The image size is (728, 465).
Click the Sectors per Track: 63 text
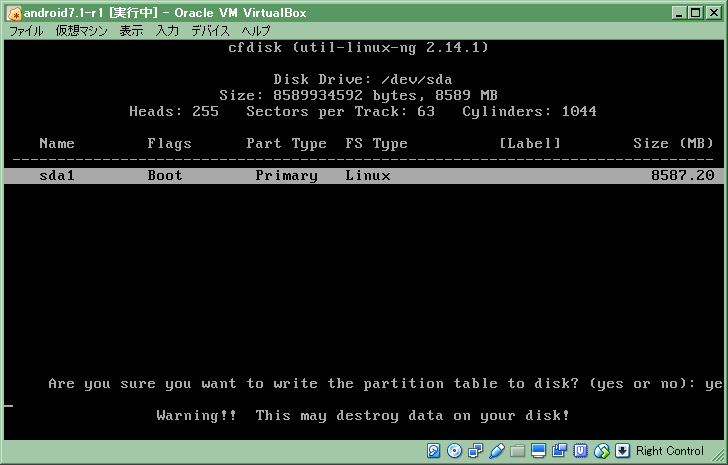(340, 111)
